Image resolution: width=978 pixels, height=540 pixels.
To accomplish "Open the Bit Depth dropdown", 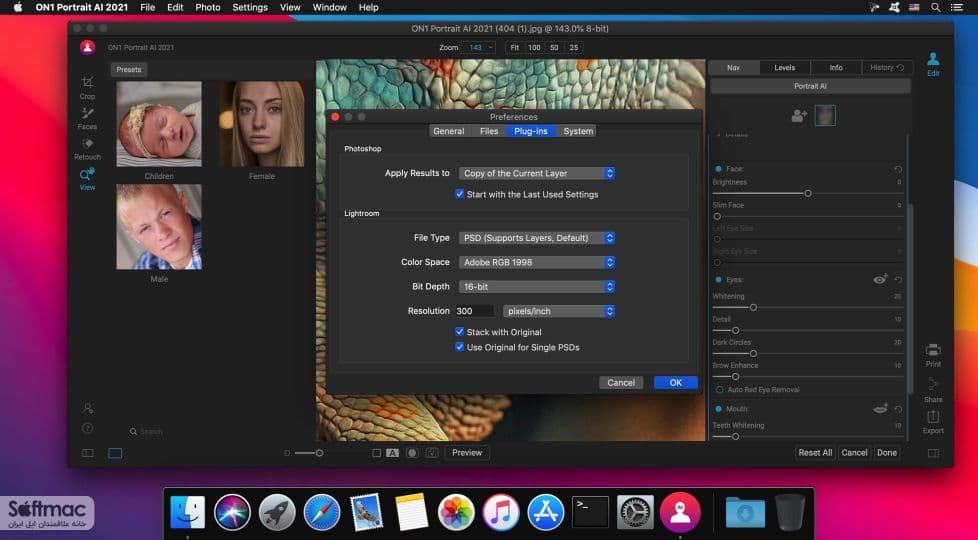I will click(537, 286).
